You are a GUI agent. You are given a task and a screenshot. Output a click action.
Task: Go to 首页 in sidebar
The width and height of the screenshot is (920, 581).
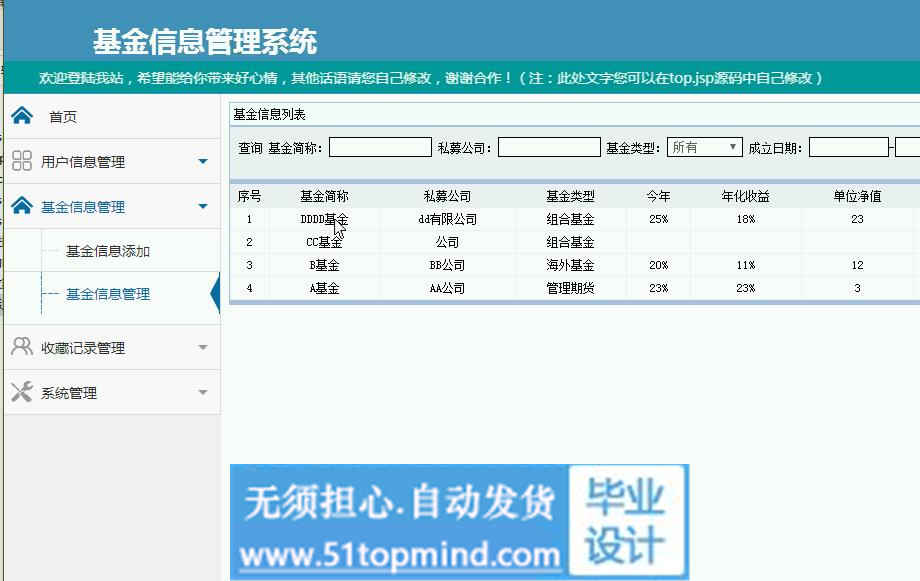pos(63,117)
